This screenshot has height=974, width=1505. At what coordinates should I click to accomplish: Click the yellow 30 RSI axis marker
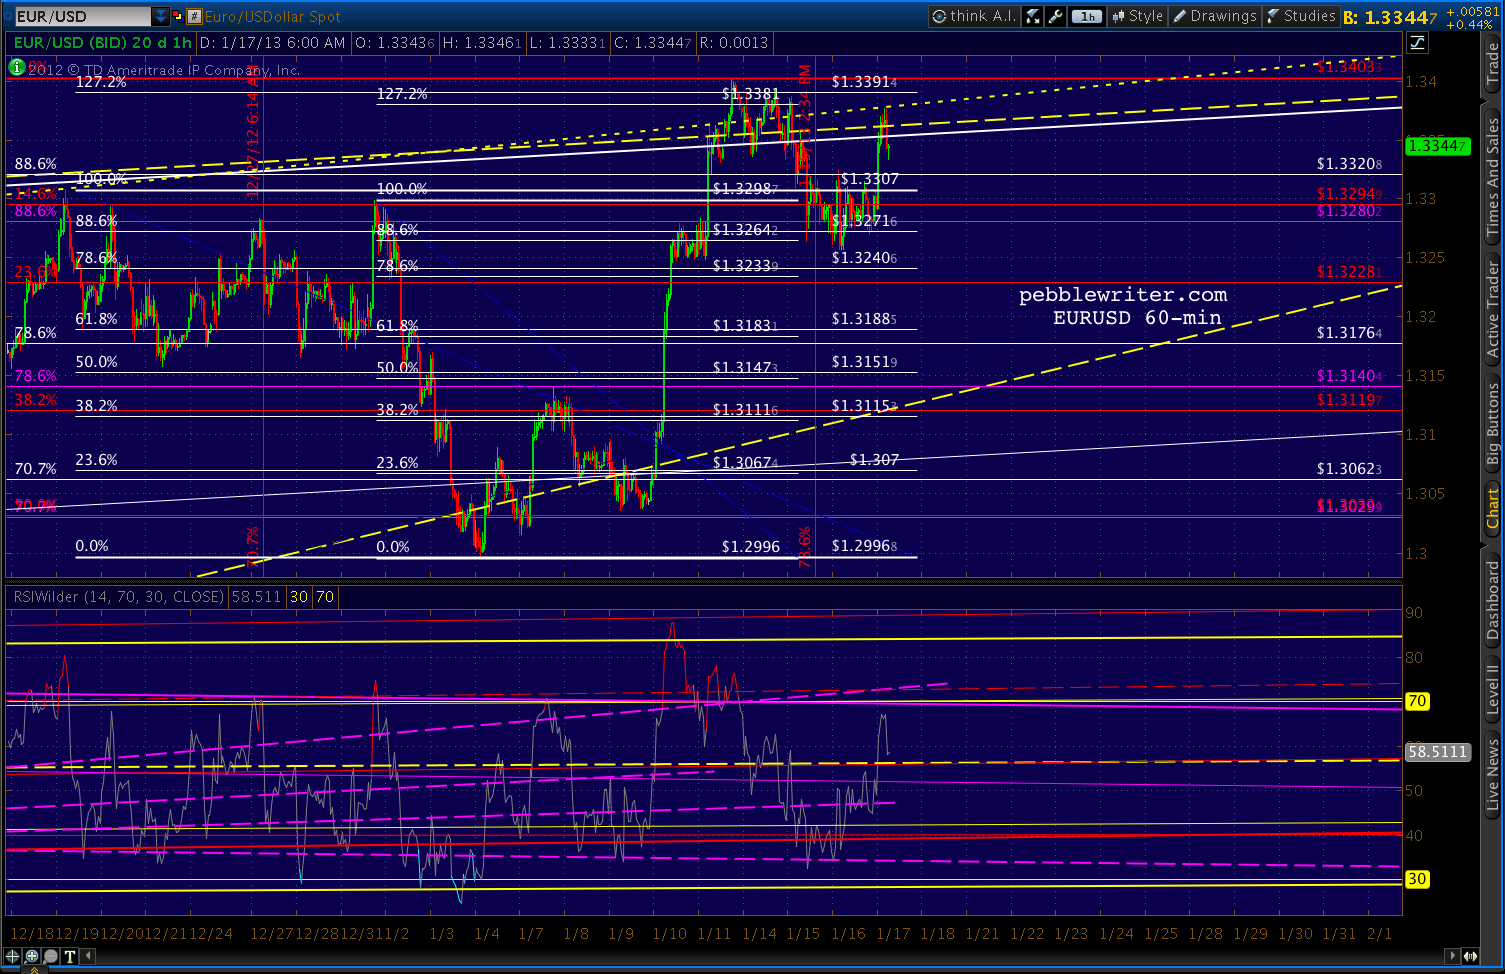tap(1417, 879)
